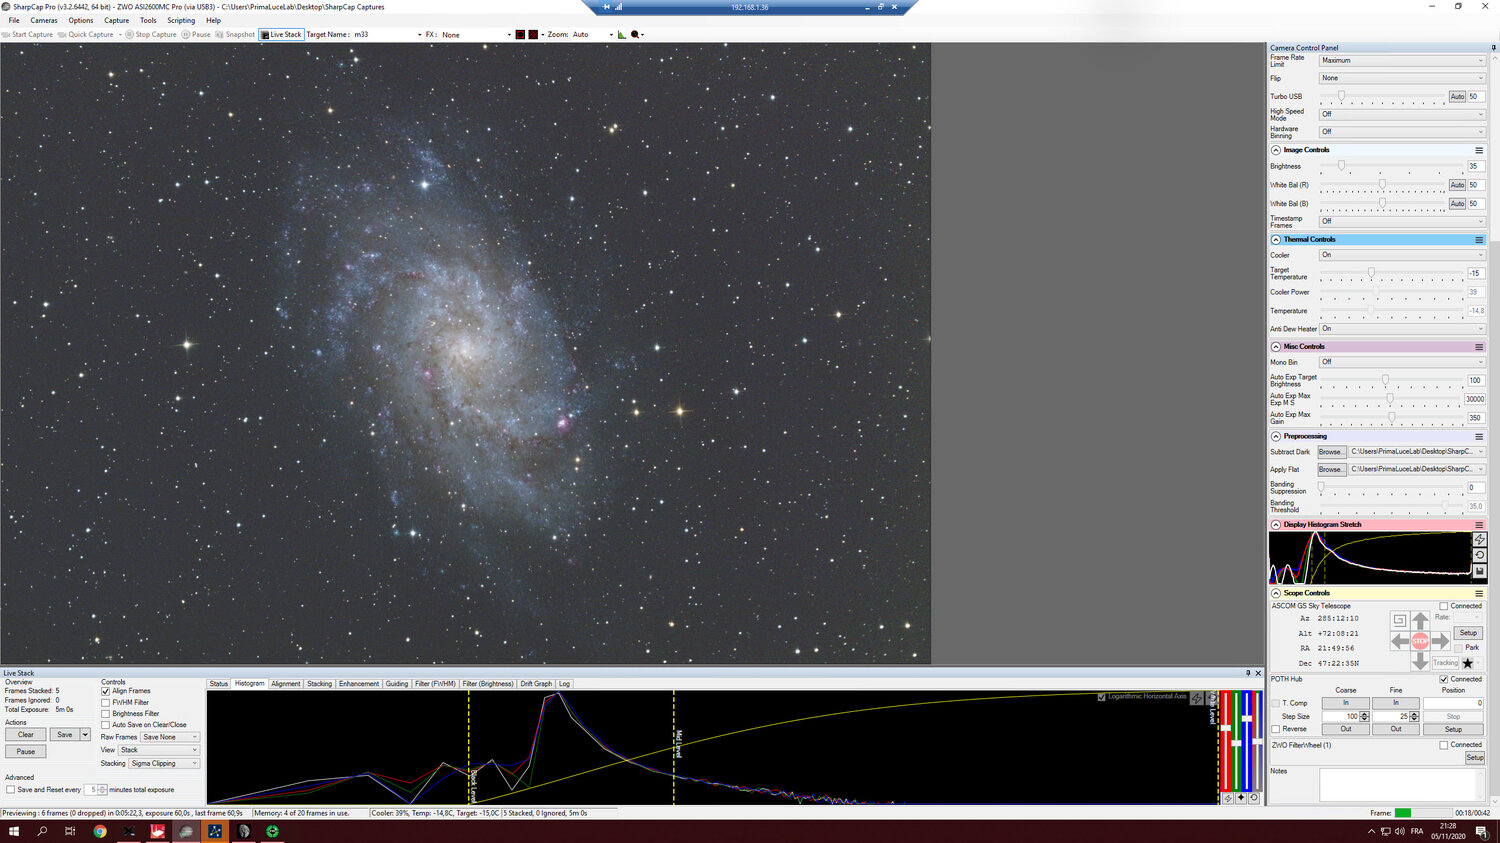Open the Cooler dropdown
The image size is (1500, 843).
tap(1402, 255)
